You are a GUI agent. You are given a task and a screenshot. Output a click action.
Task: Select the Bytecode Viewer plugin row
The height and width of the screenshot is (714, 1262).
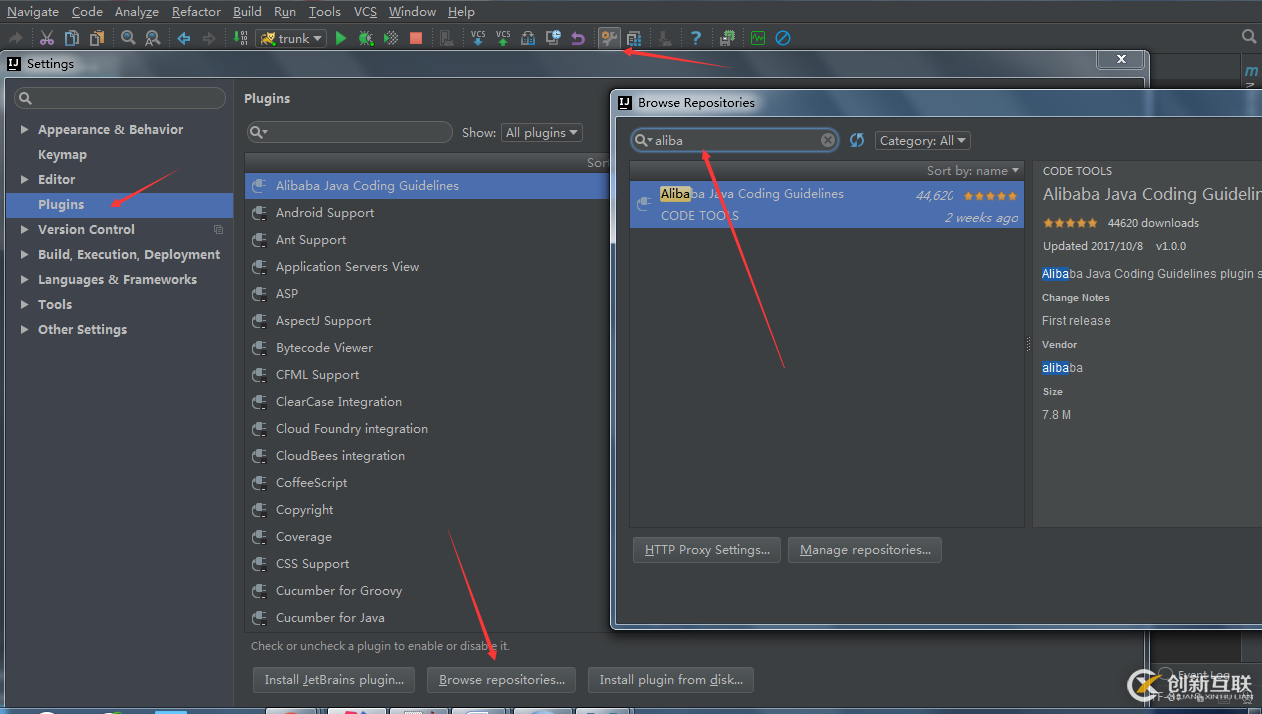pyautogui.click(x=426, y=348)
